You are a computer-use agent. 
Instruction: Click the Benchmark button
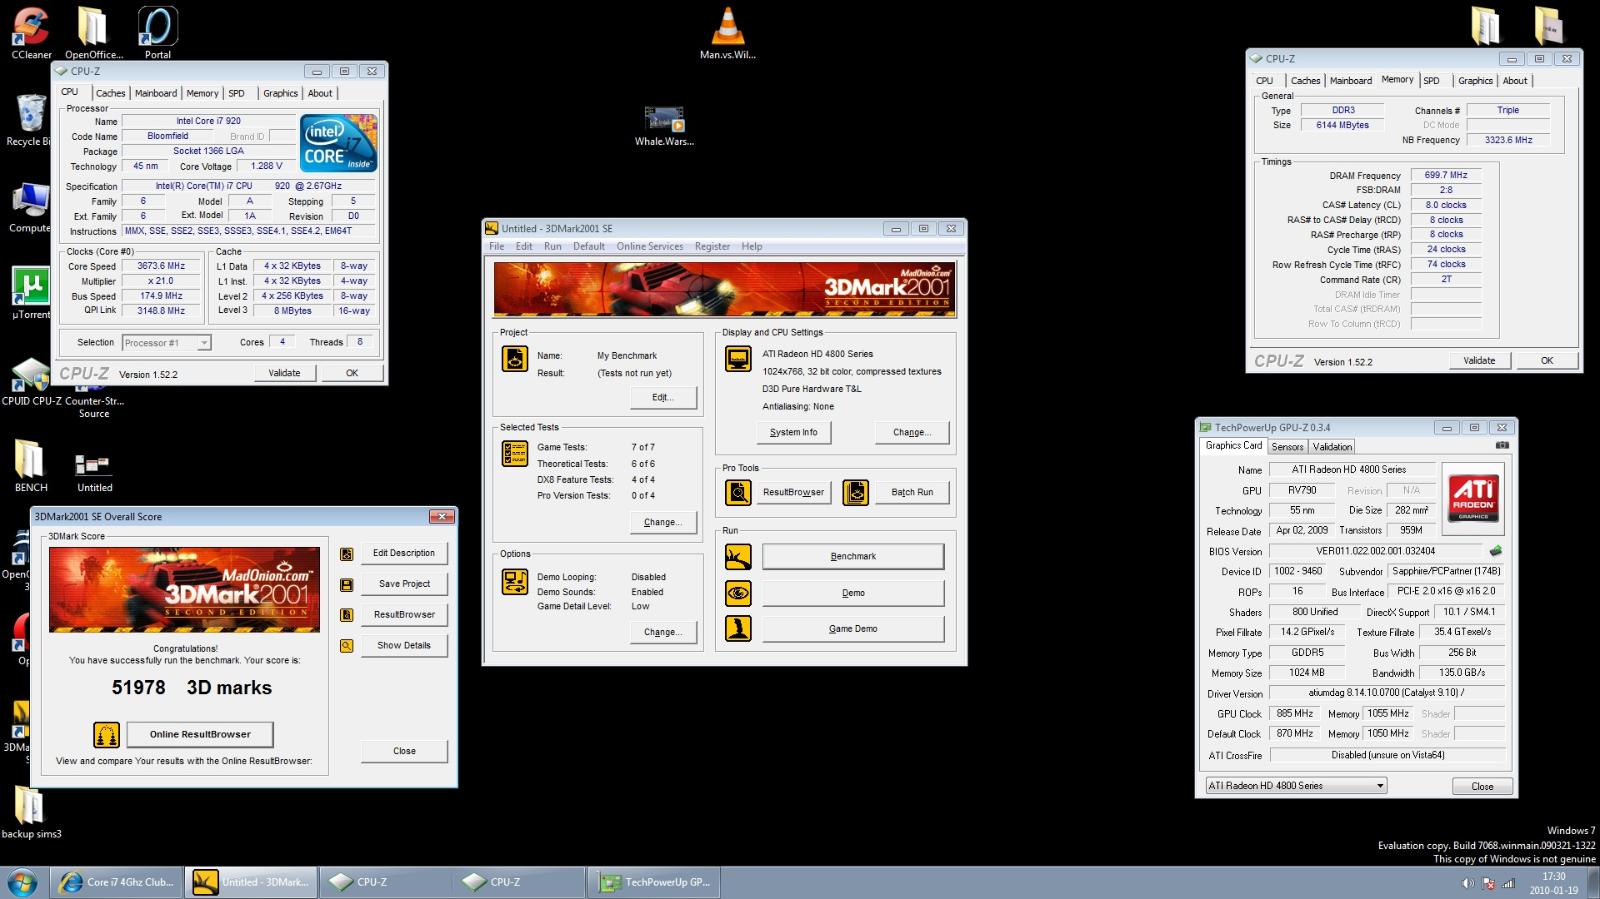click(x=853, y=557)
